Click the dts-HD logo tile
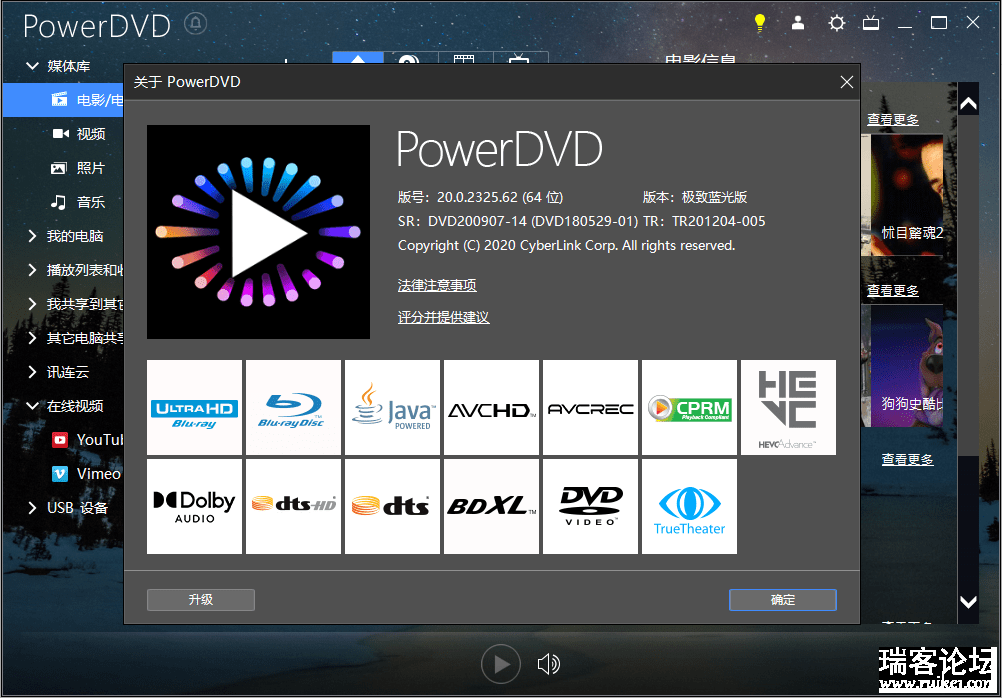Viewport: 1002px width, 698px height. (x=293, y=506)
